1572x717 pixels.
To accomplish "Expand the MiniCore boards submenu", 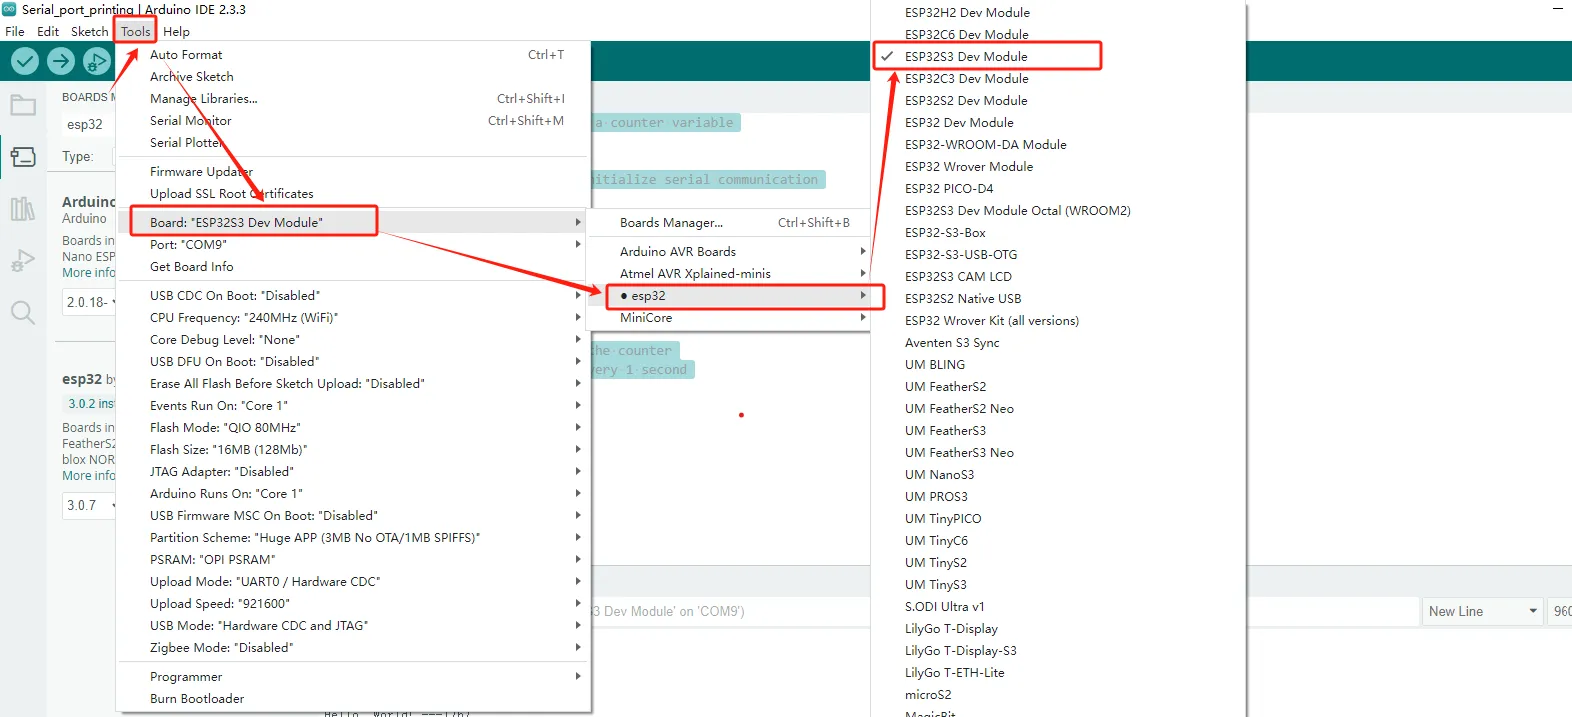I will tap(729, 318).
